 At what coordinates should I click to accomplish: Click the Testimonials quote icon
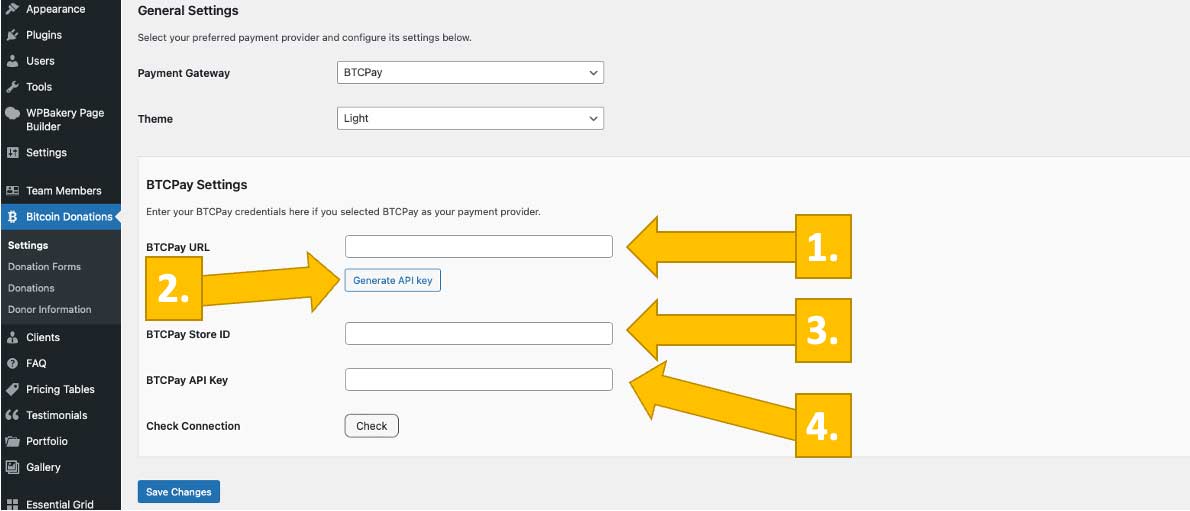click(x=12, y=415)
